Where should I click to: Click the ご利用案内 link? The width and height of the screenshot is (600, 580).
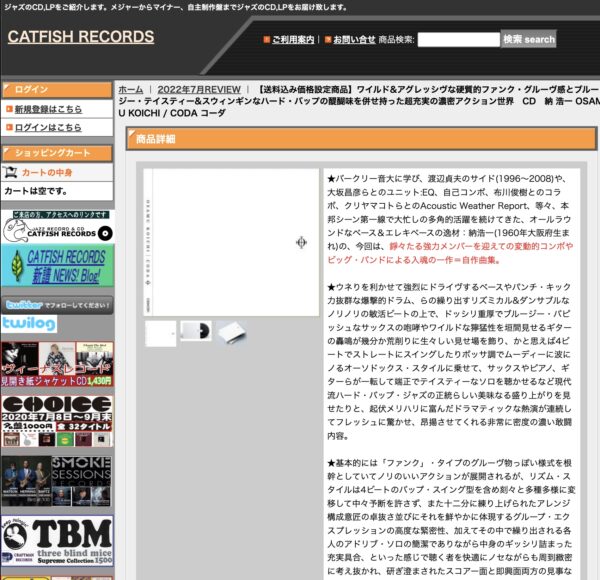click(293, 39)
